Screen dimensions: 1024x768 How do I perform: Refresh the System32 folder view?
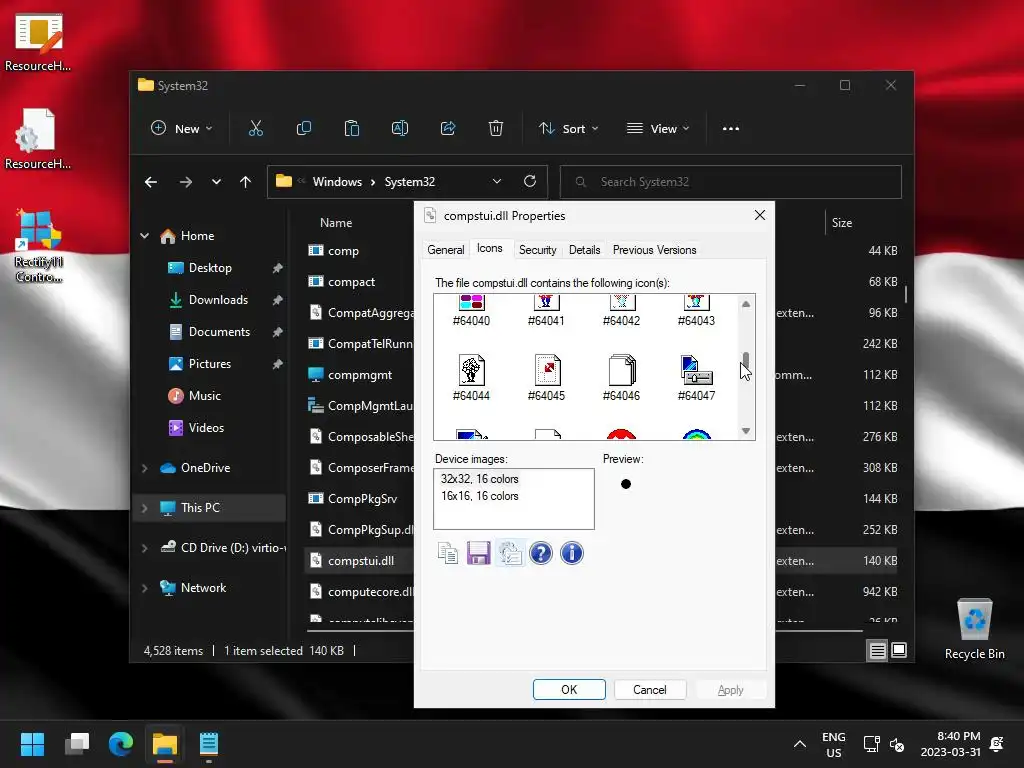pos(530,181)
